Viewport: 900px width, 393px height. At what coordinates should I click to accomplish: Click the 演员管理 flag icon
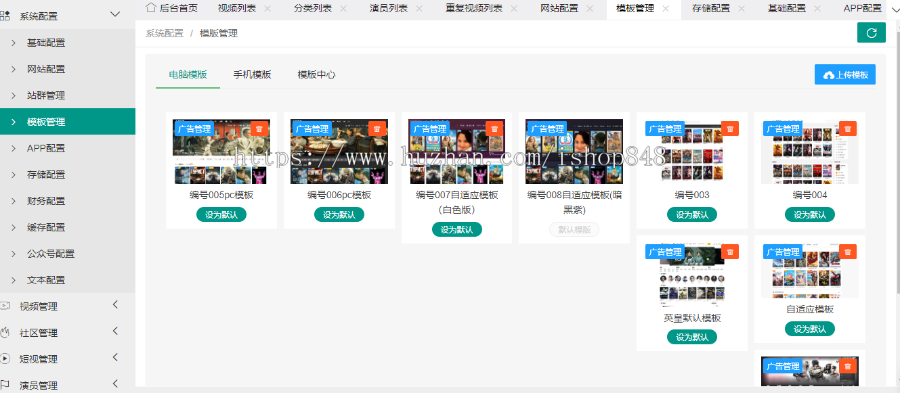point(5,385)
